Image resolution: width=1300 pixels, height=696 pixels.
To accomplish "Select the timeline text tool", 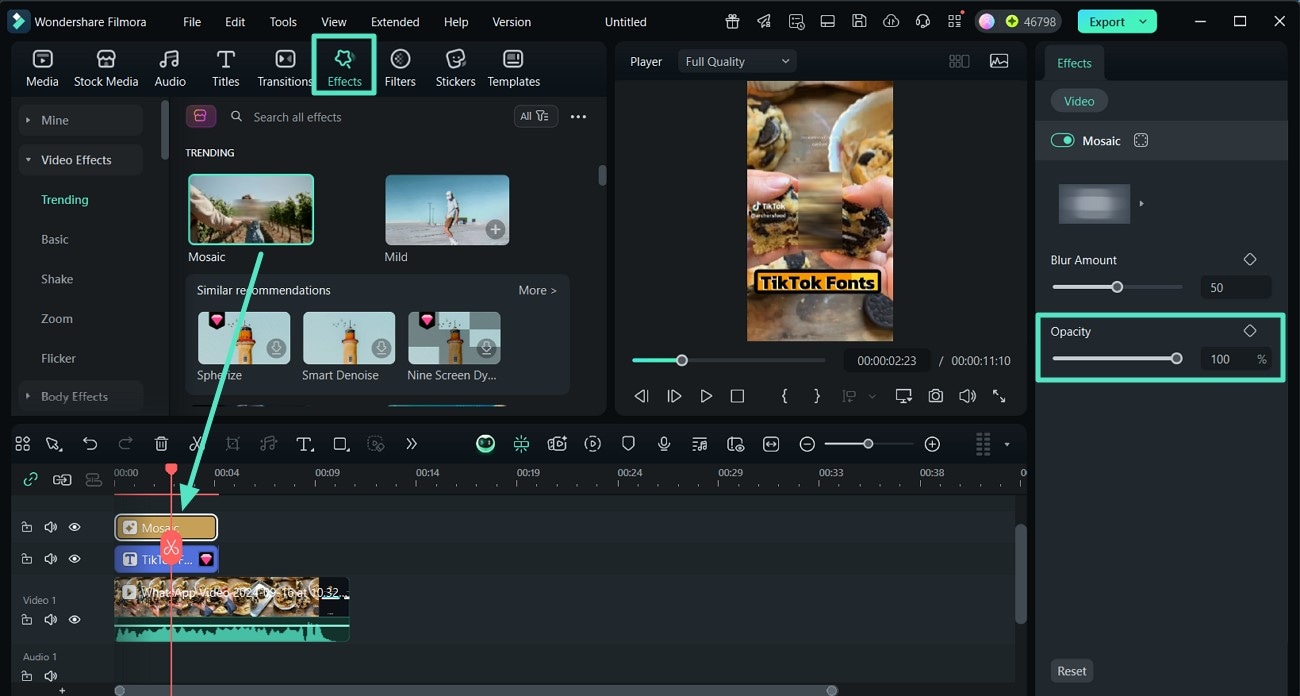I will tap(304, 444).
